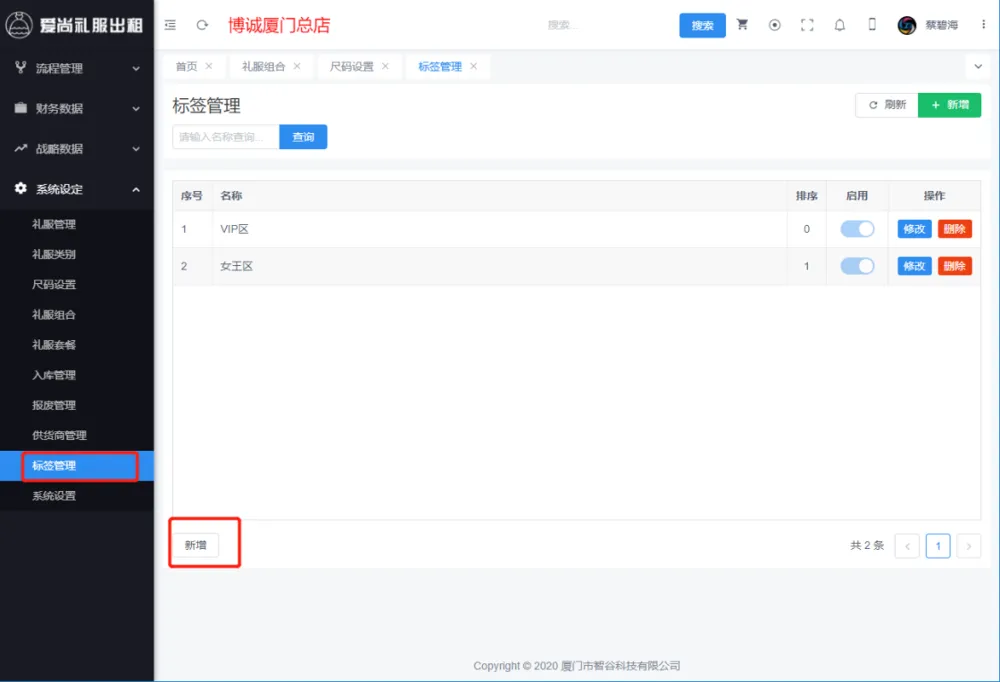Select 供货商管理 in the sidebar
Image resolution: width=1000 pixels, height=682 pixels.
click(59, 435)
